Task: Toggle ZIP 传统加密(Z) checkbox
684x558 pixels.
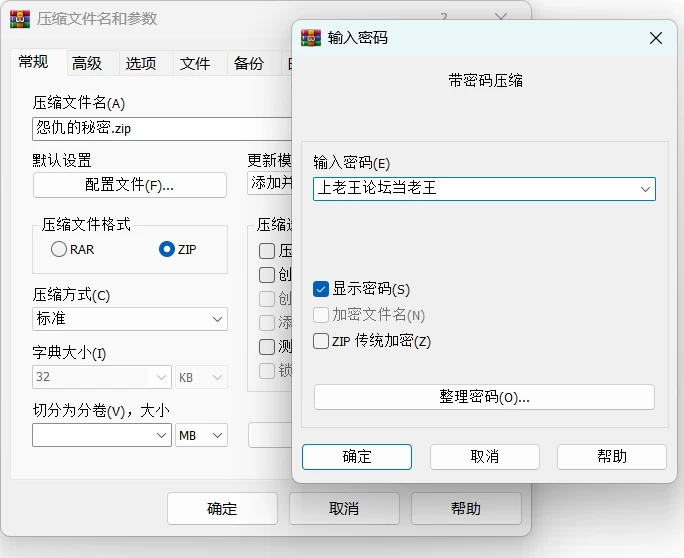Action: (321, 341)
